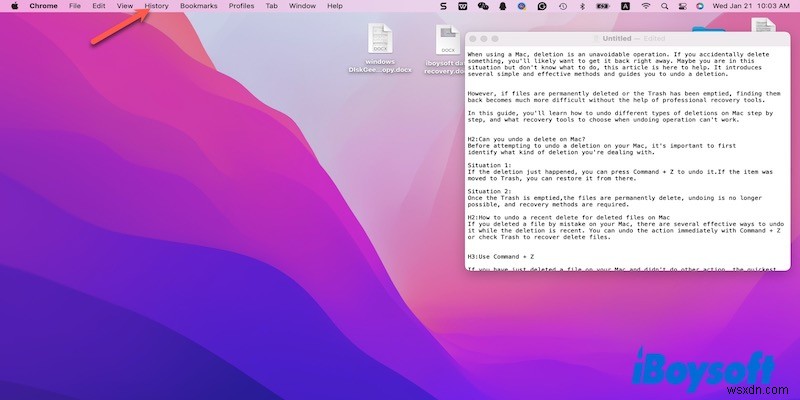Open the Apple menu
The image size is (800, 400).
15,6
